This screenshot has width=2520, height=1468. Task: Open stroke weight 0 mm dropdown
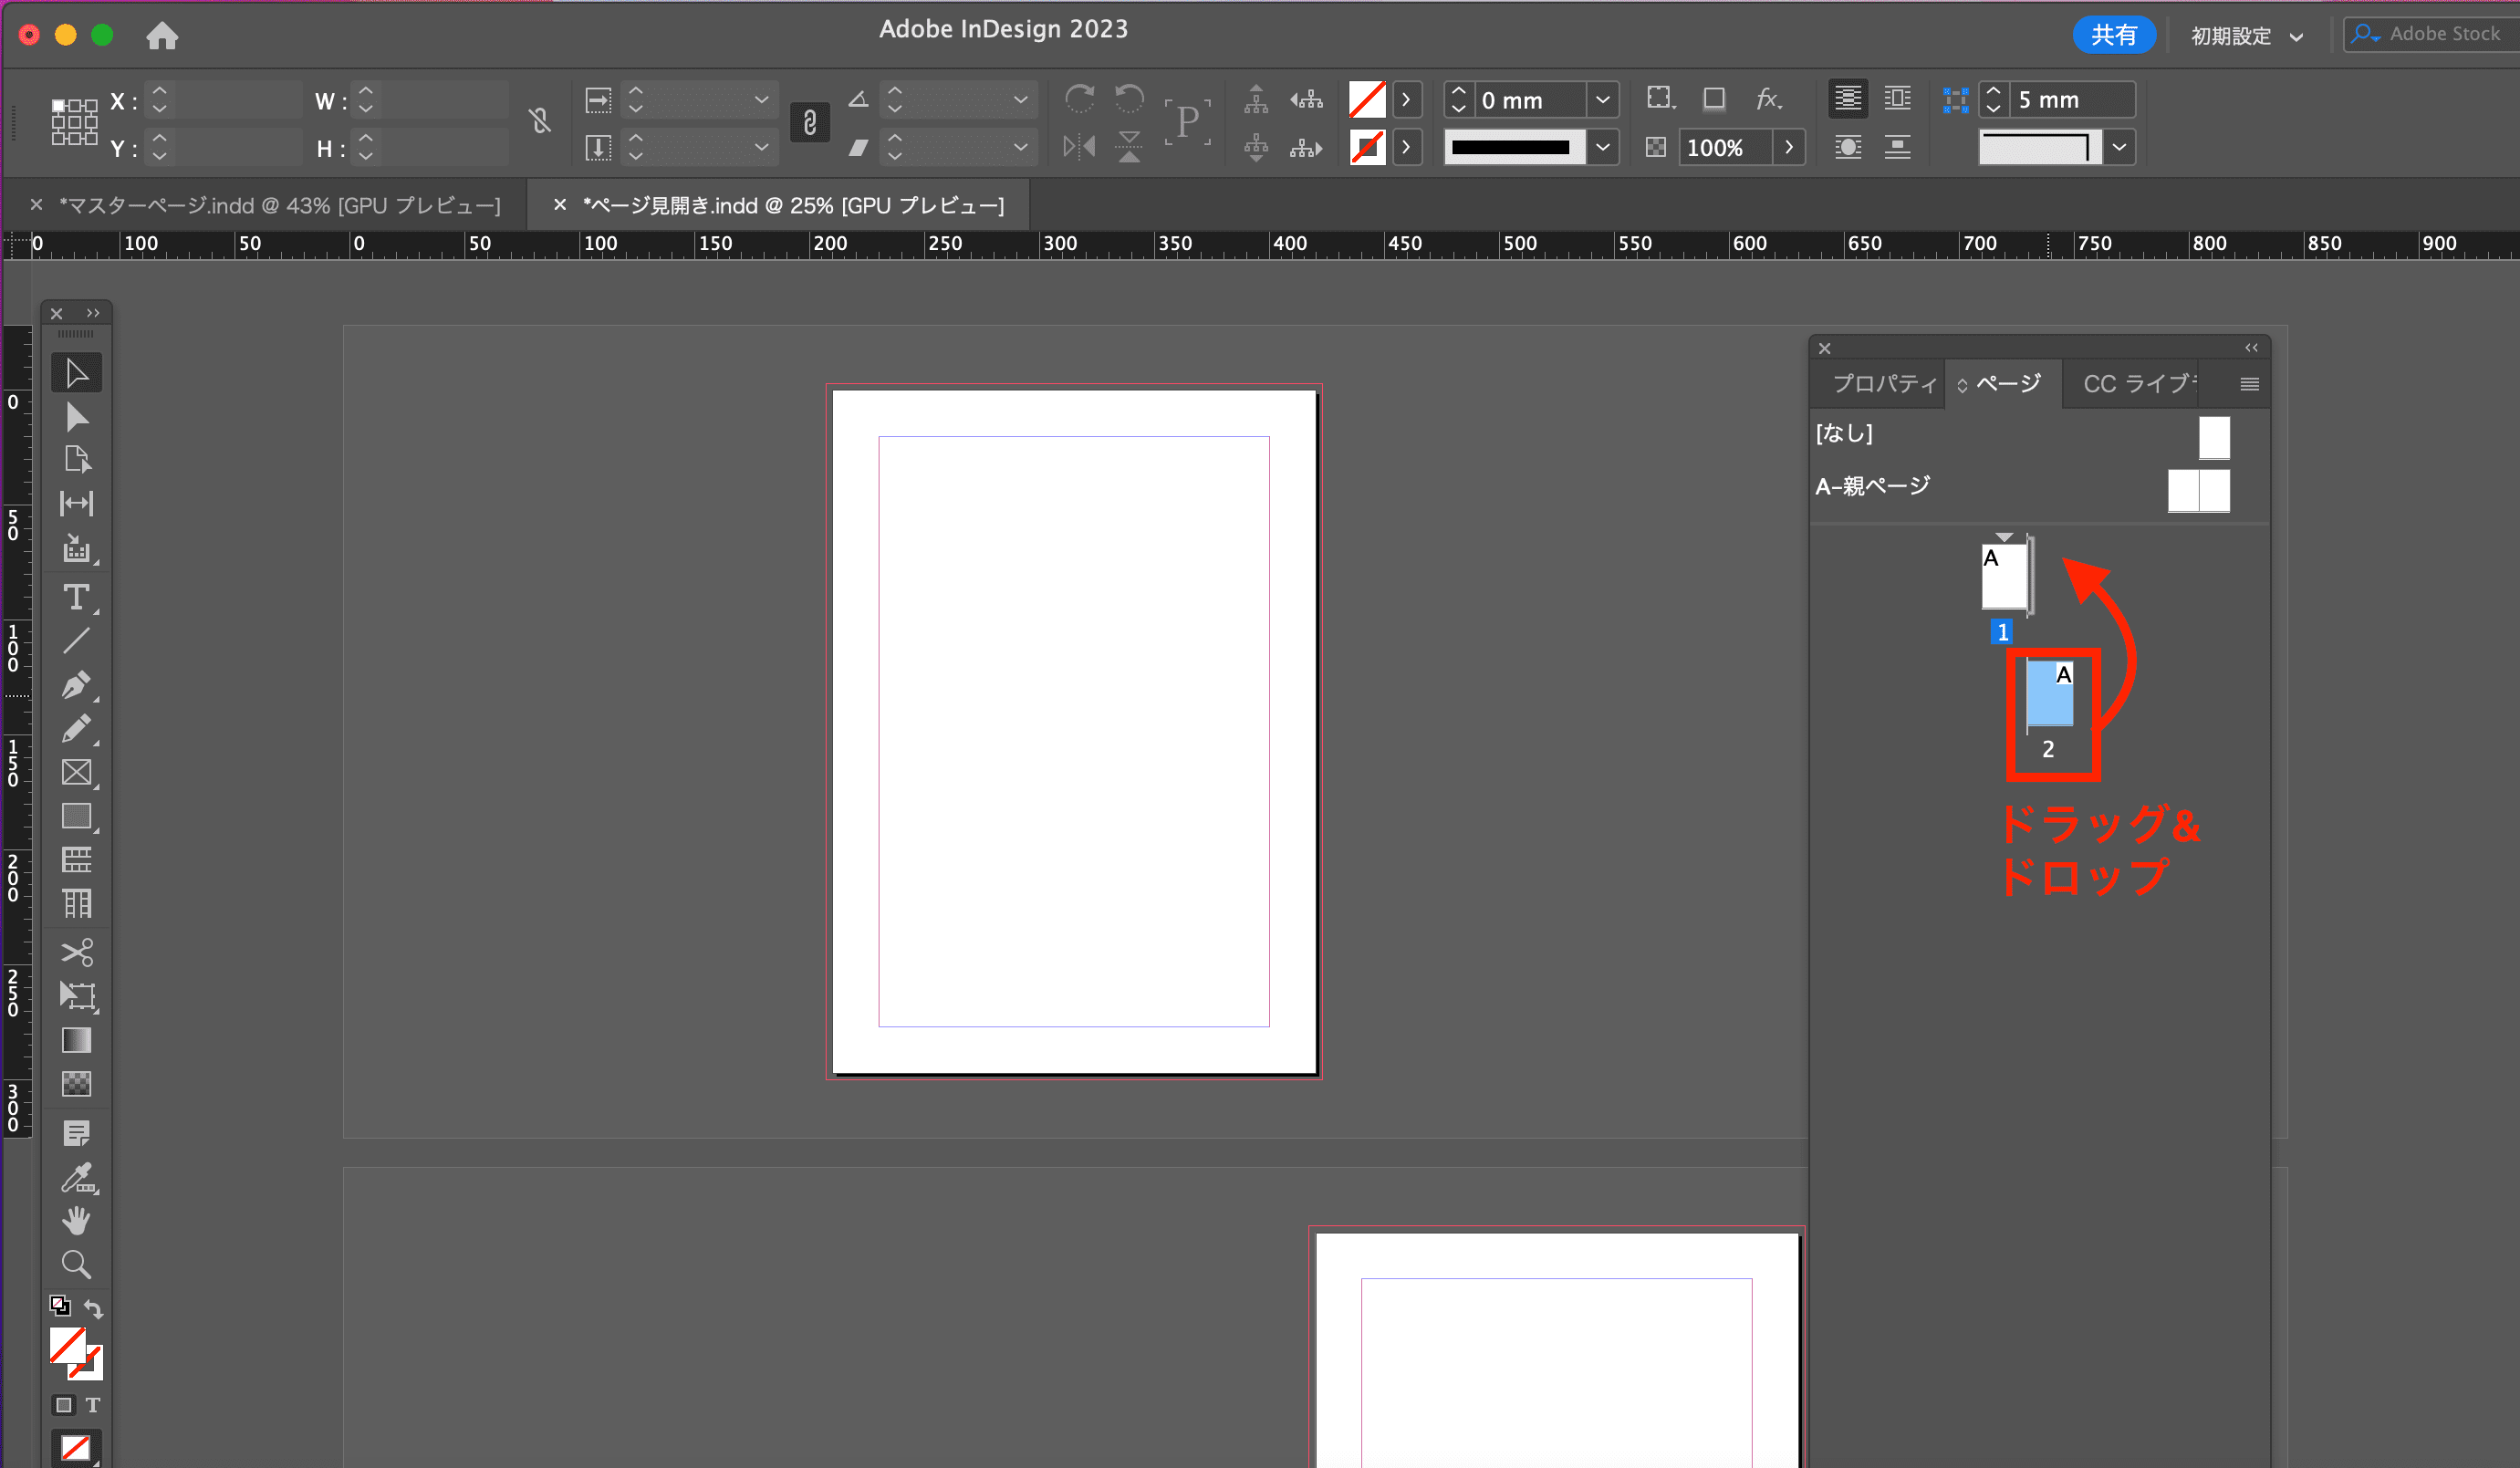1603,100
